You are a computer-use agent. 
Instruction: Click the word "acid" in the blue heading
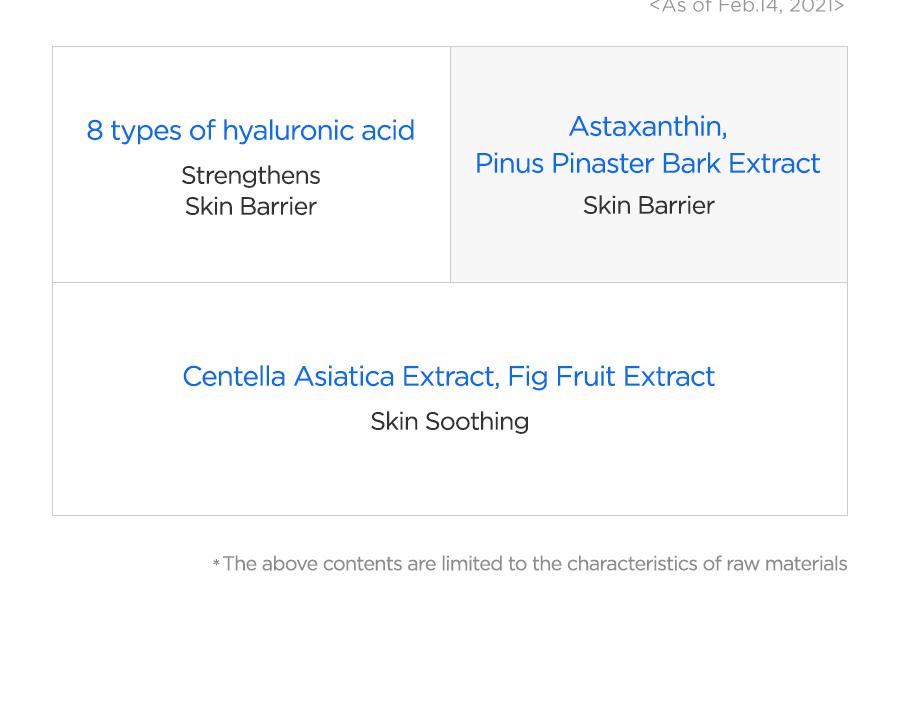(x=388, y=130)
